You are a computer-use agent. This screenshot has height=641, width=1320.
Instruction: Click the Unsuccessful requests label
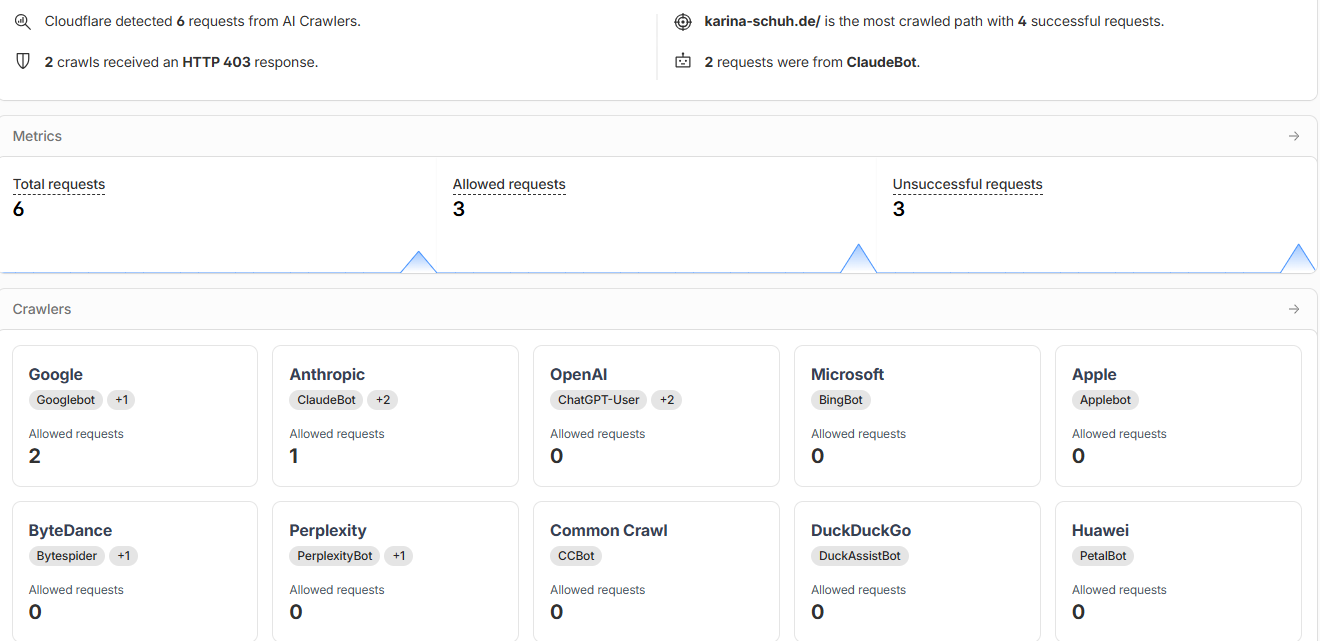[x=967, y=185]
